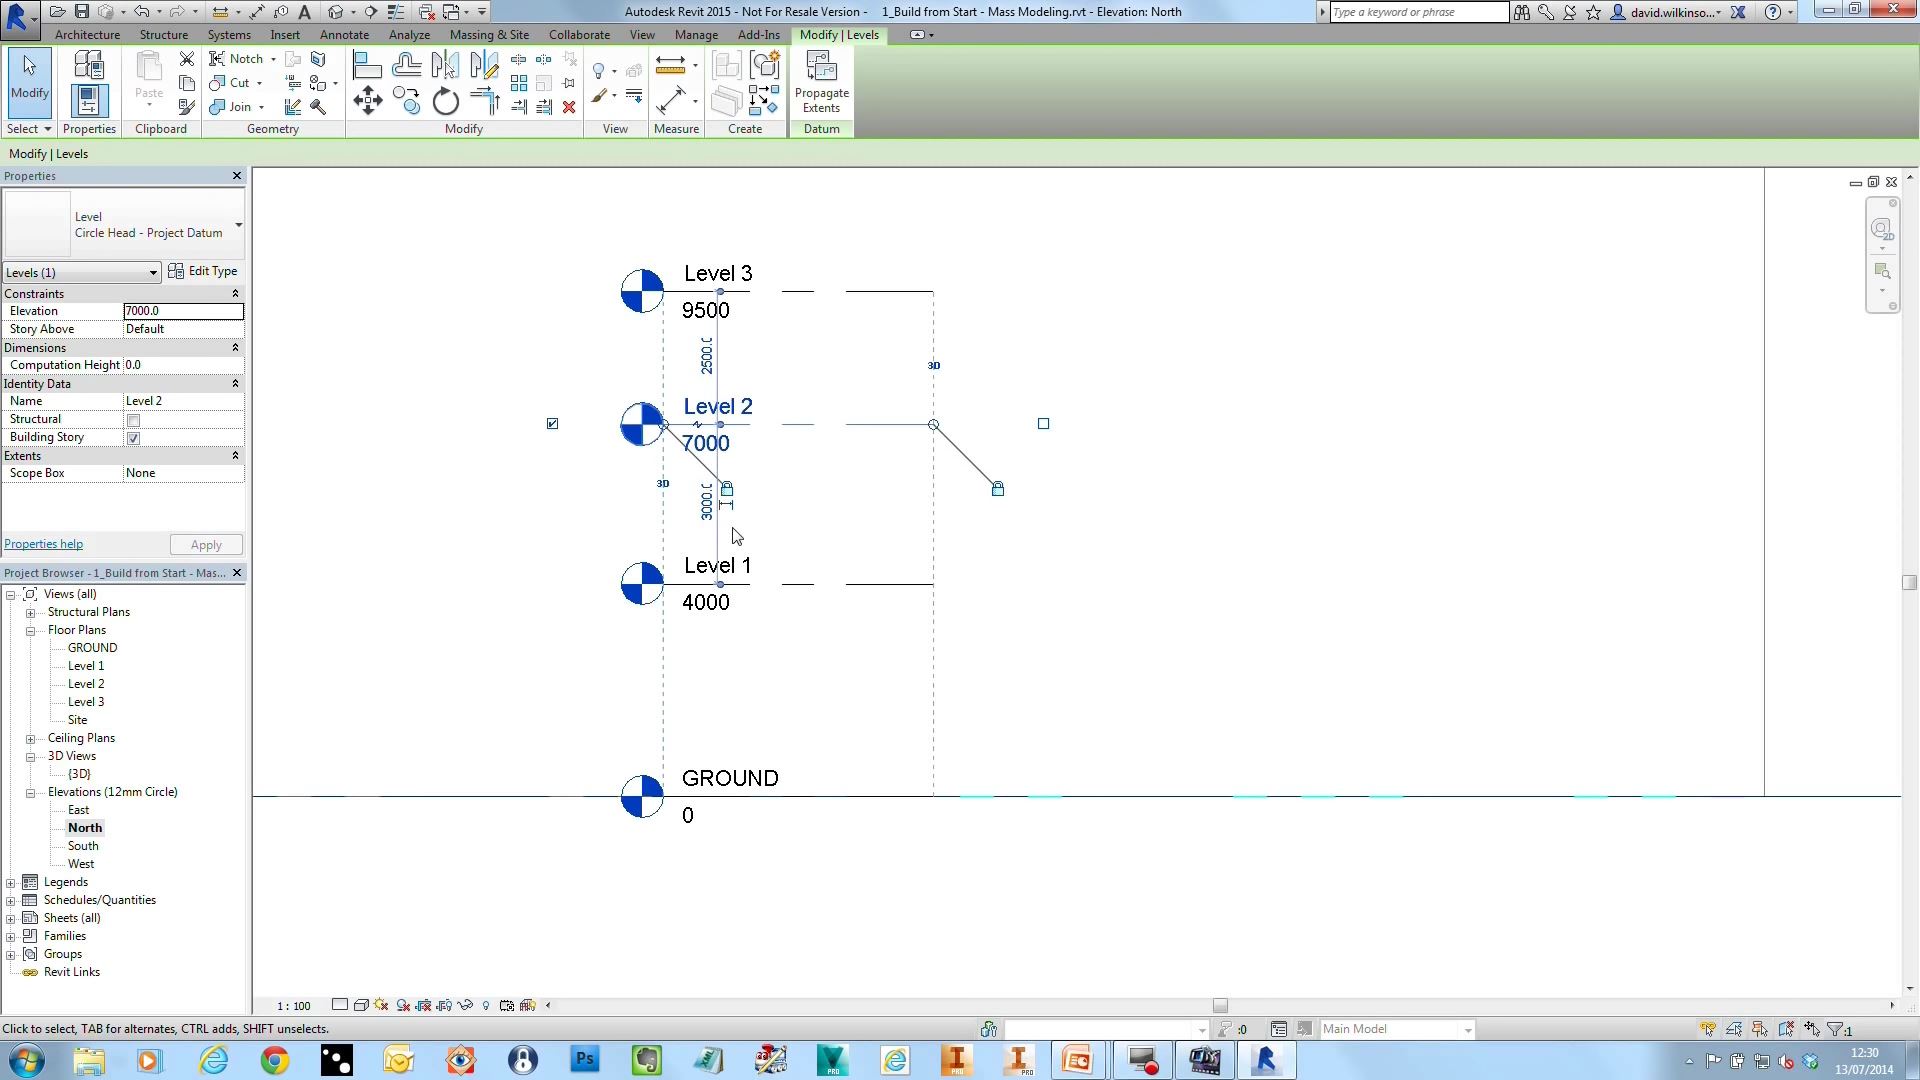1920x1080 pixels.
Task: Collapse the Floor Plans tree node
Action: 31,630
